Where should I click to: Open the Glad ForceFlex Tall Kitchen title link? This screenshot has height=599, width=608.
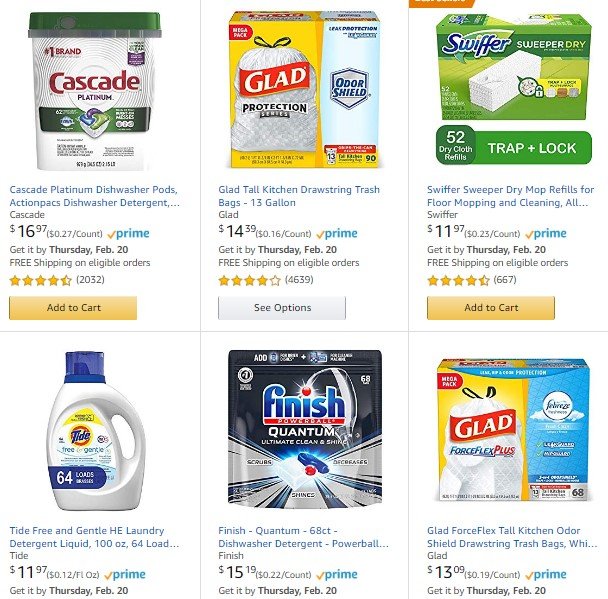pos(512,537)
